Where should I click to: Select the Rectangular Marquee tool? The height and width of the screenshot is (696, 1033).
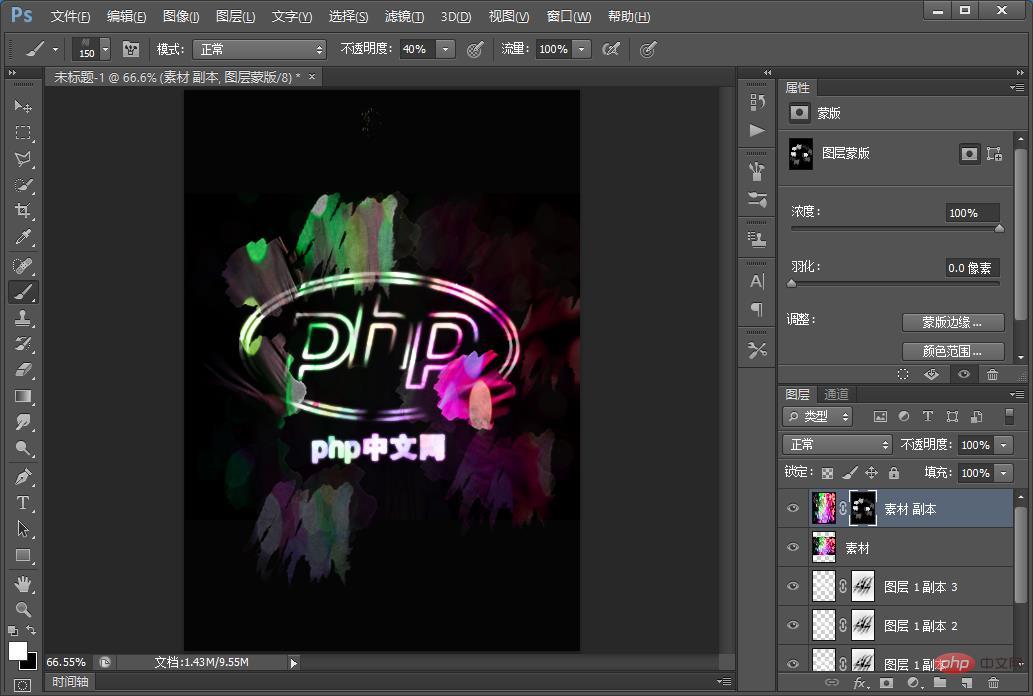(23, 132)
